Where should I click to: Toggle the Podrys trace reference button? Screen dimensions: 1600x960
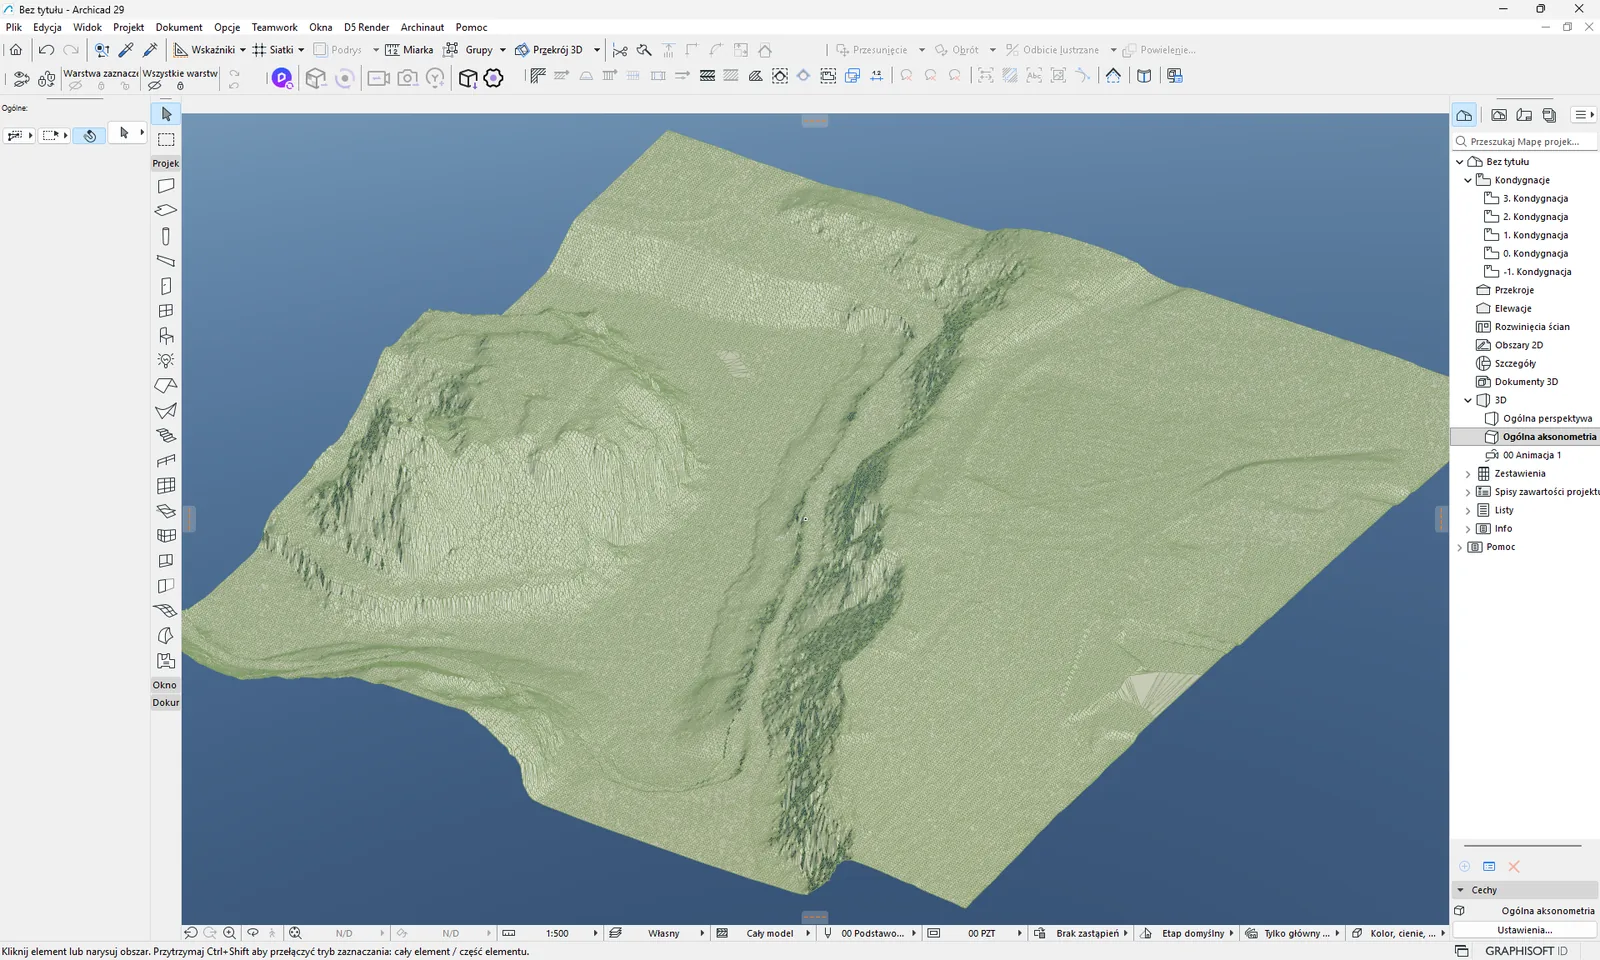pyautogui.click(x=337, y=49)
